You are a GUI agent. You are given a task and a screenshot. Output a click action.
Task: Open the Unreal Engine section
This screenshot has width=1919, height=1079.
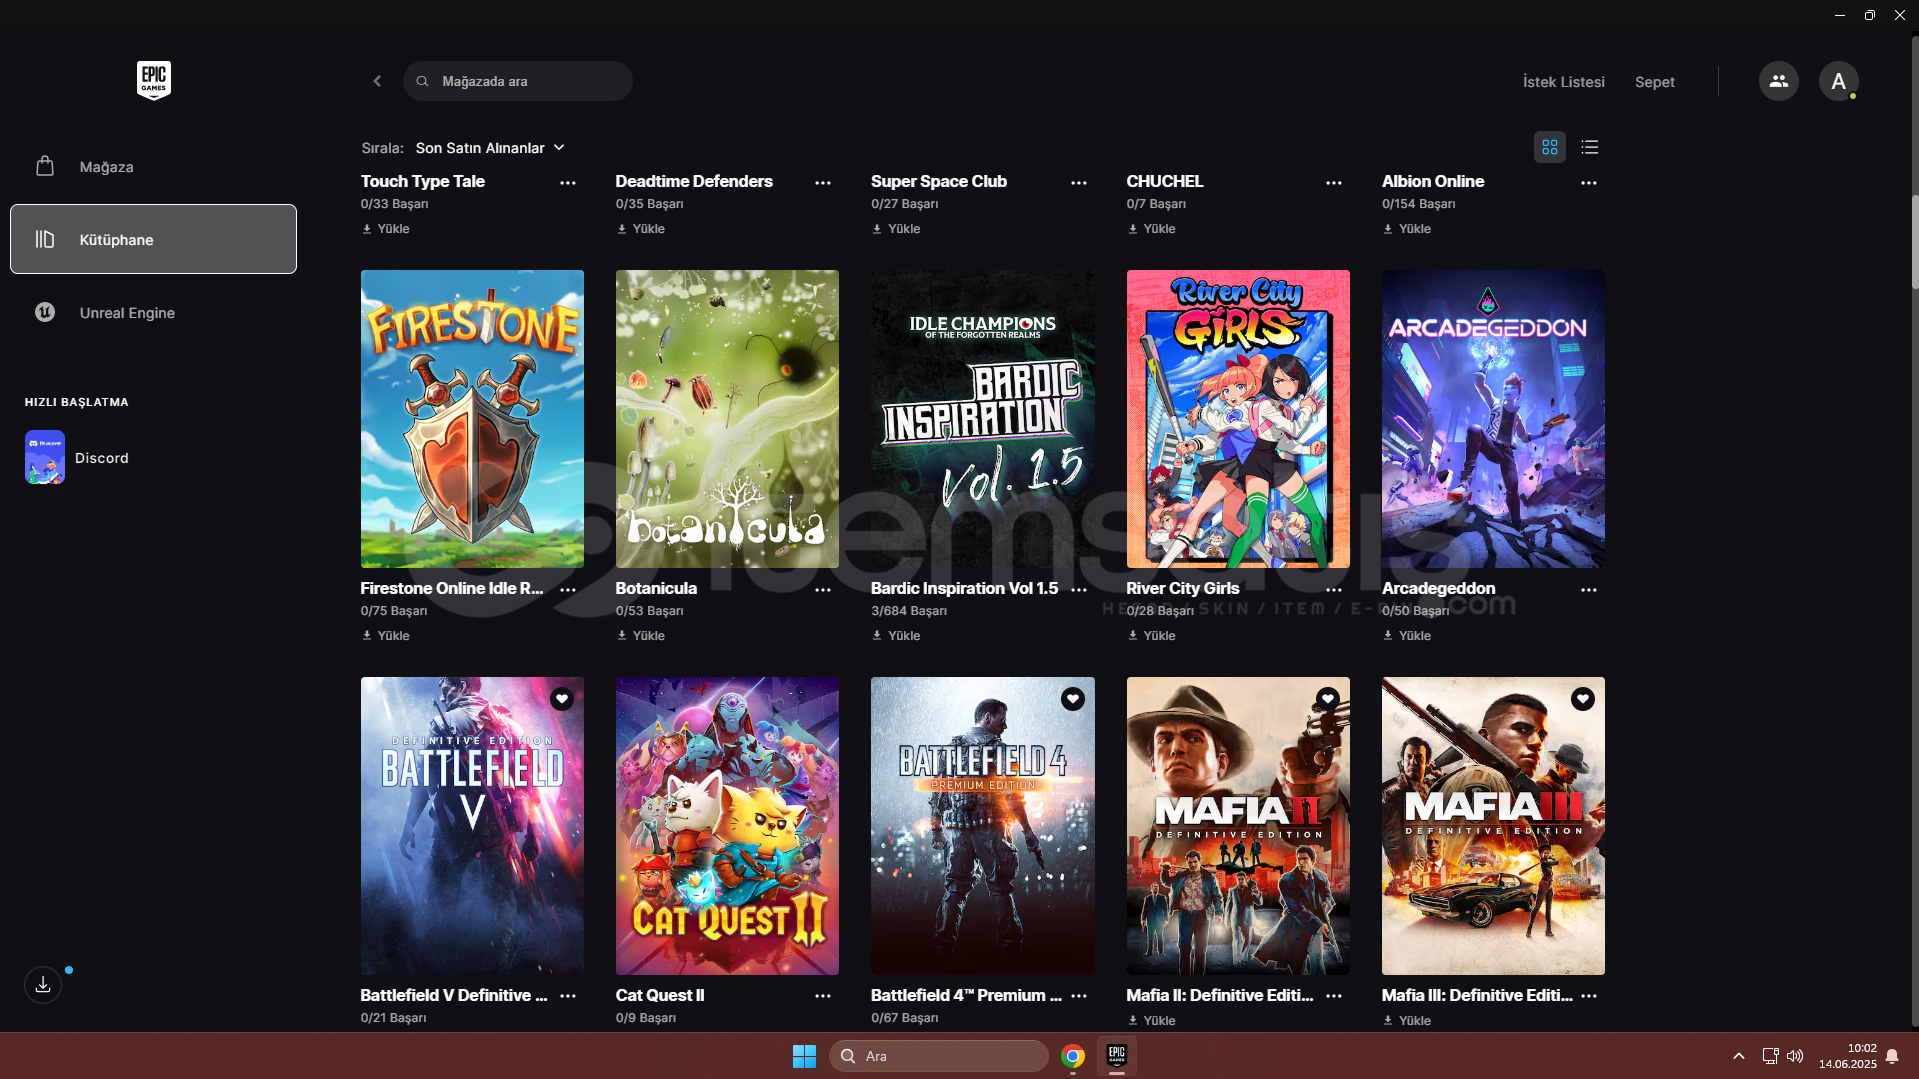coord(153,312)
